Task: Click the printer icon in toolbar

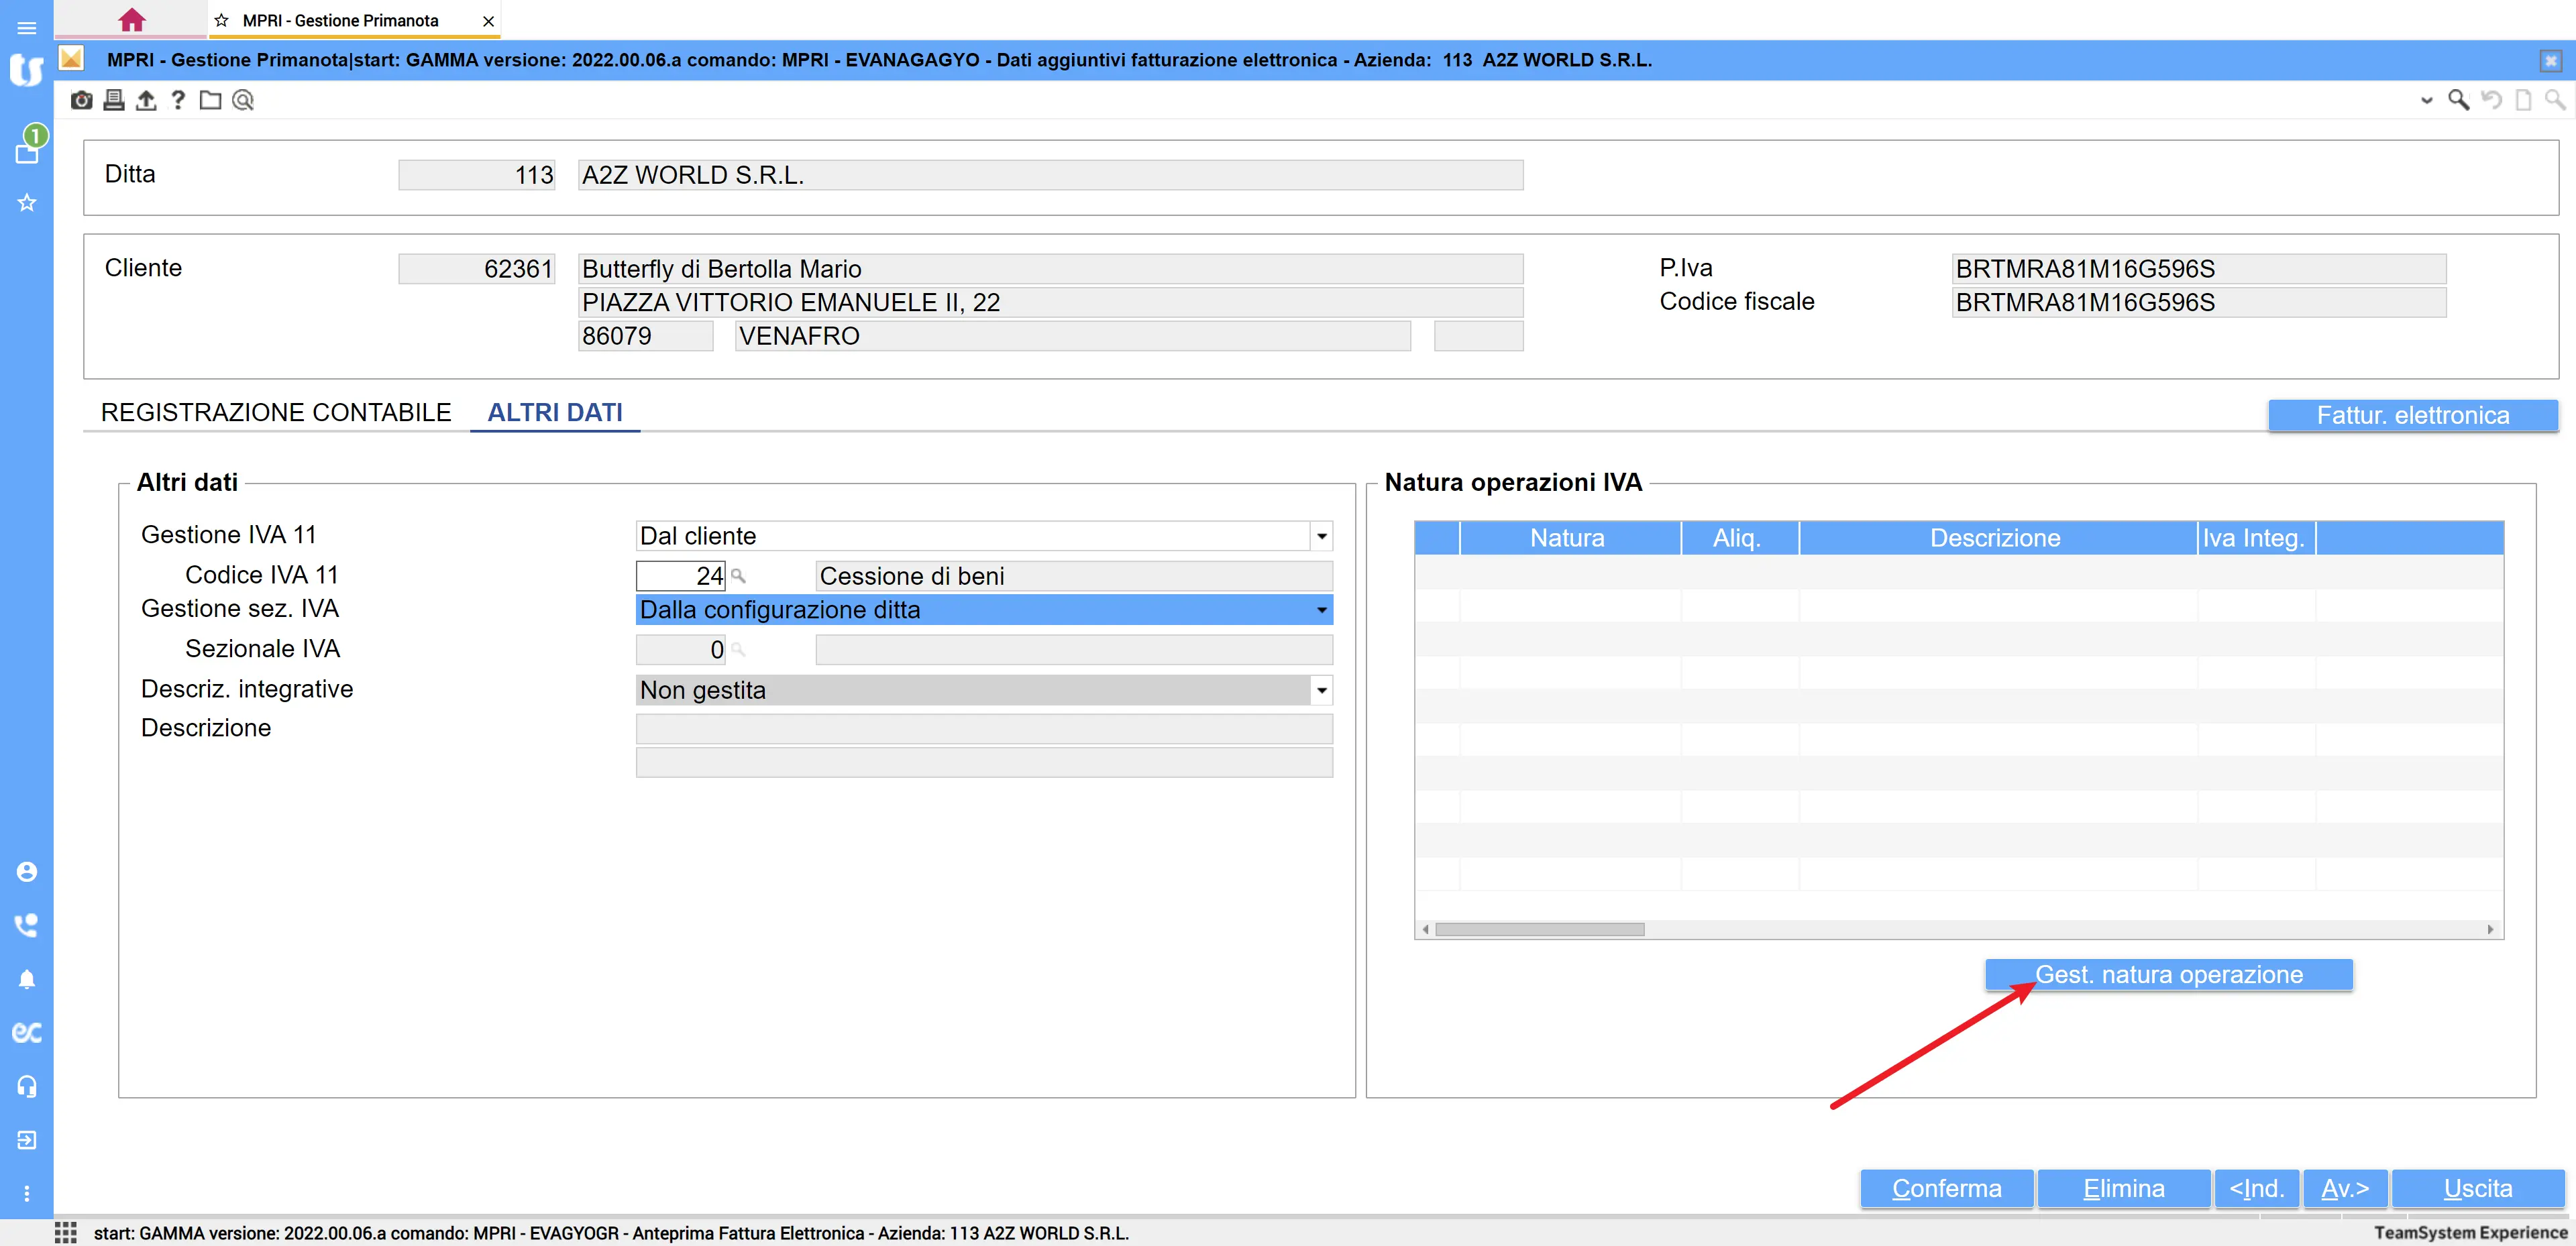Action: tap(114, 100)
